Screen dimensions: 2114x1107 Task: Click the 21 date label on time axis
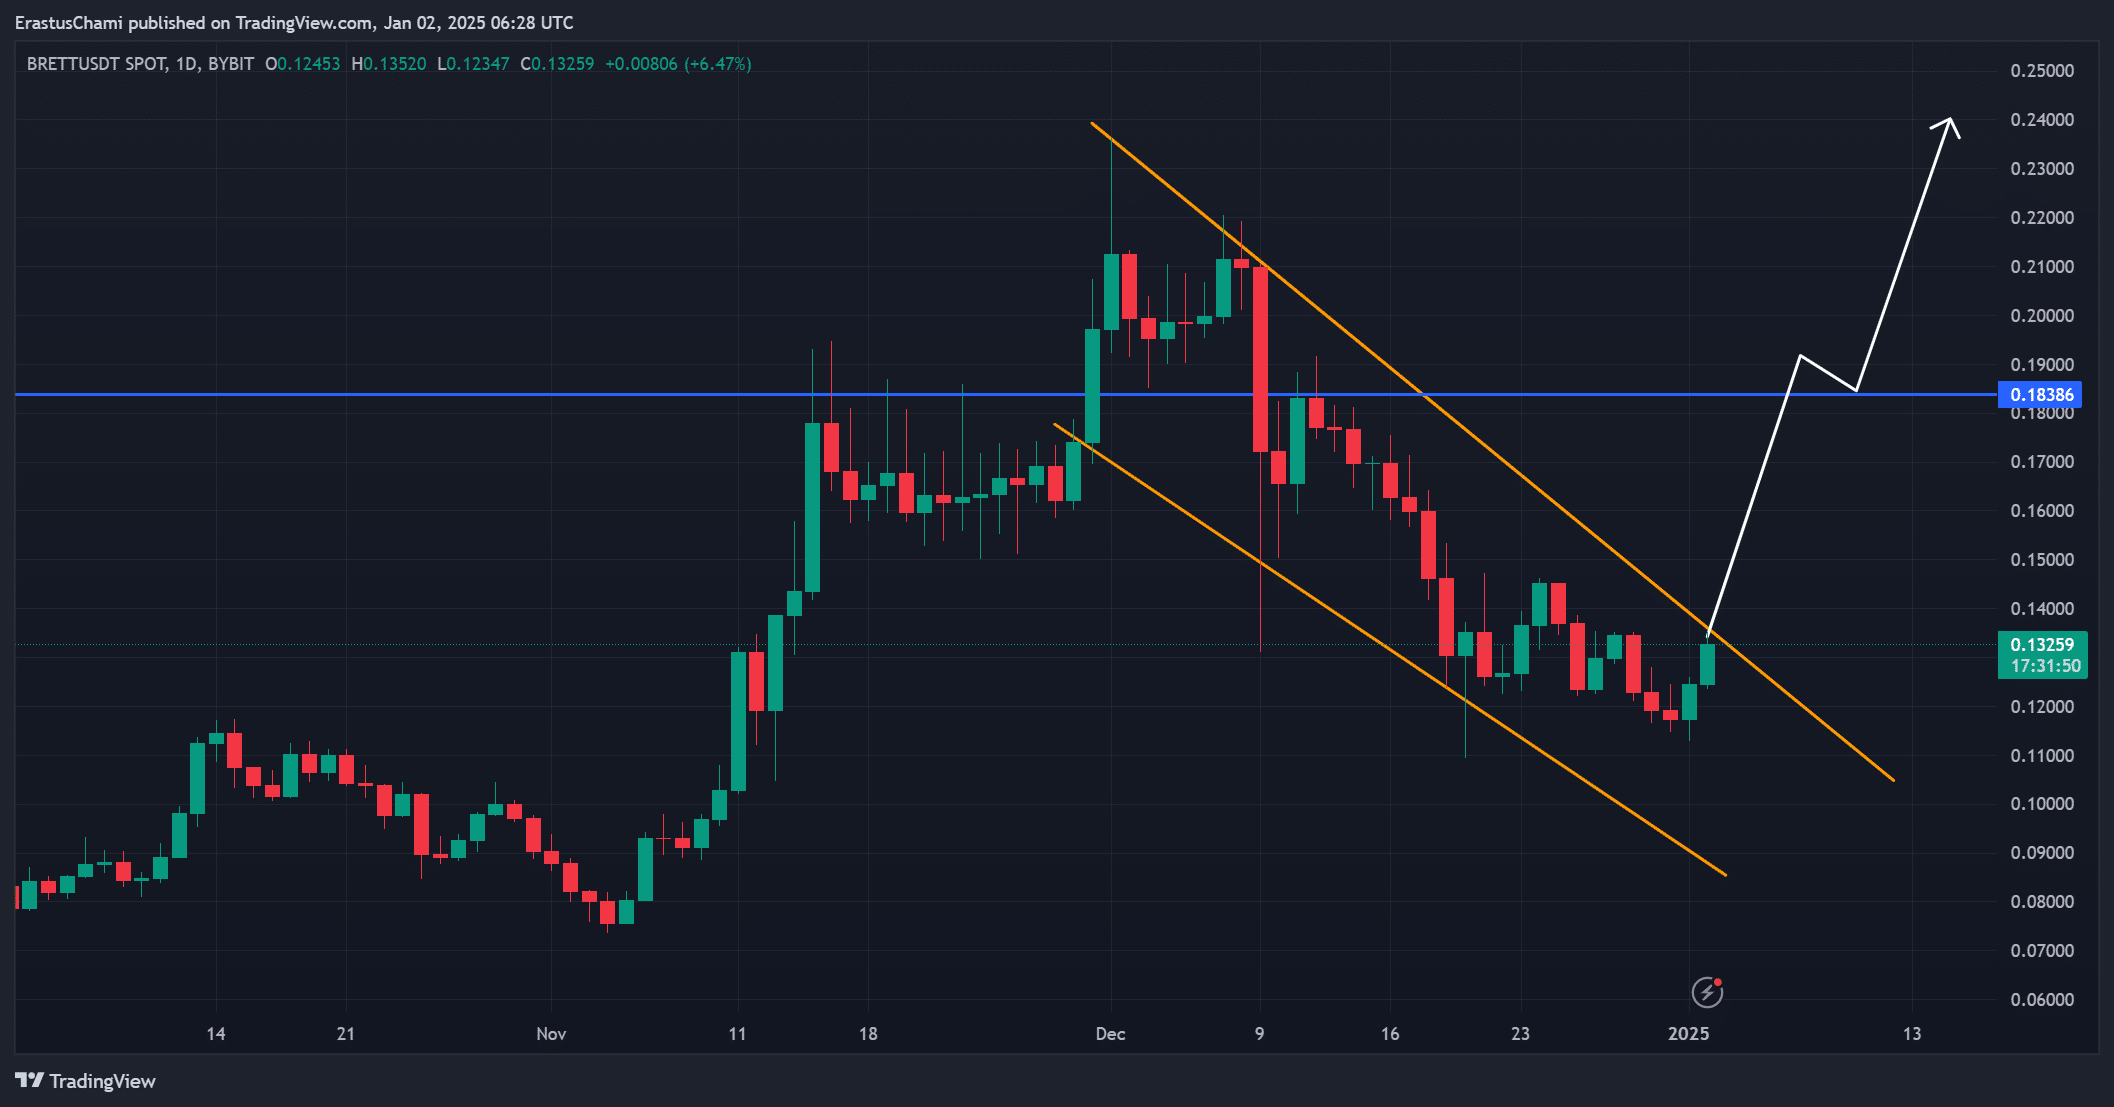[x=346, y=1034]
